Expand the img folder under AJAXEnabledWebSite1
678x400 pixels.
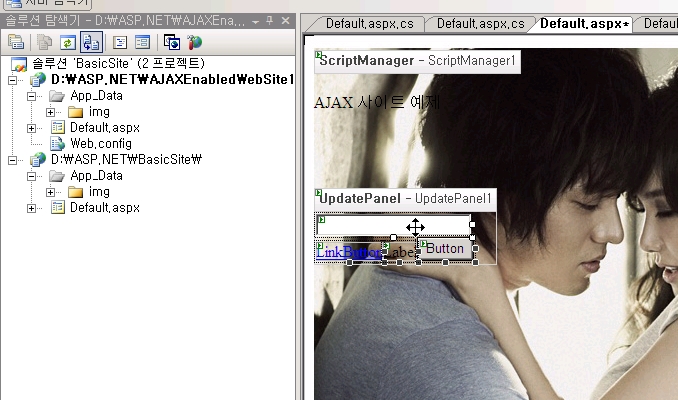tap(50, 112)
